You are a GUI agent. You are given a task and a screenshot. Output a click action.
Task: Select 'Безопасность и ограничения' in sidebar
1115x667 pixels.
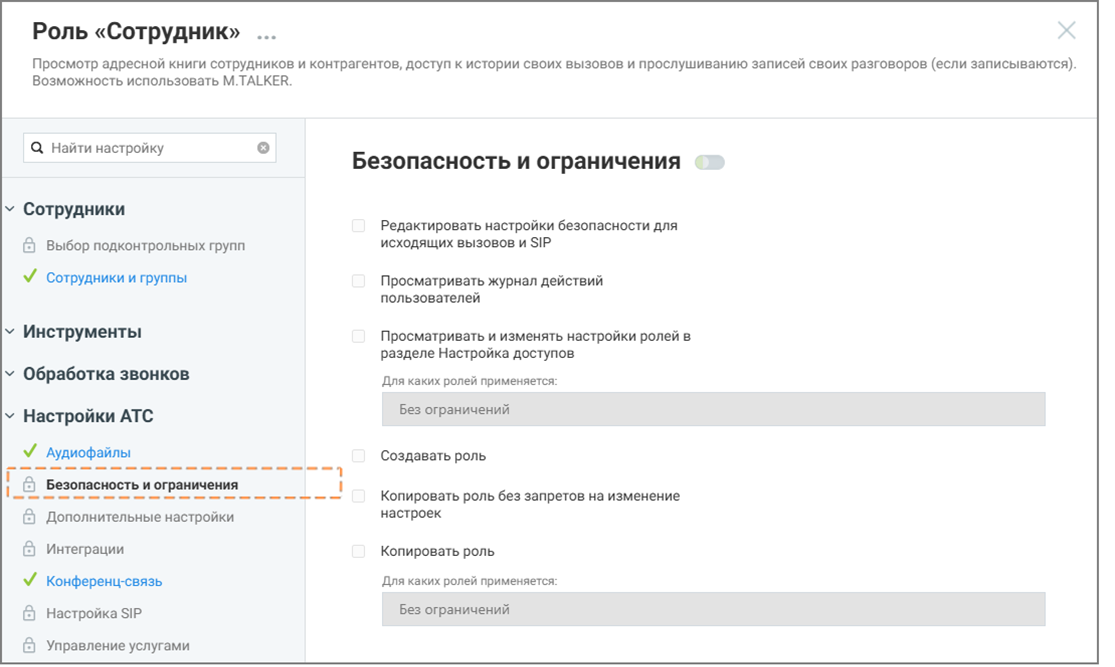pyautogui.click(x=142, y=485)
